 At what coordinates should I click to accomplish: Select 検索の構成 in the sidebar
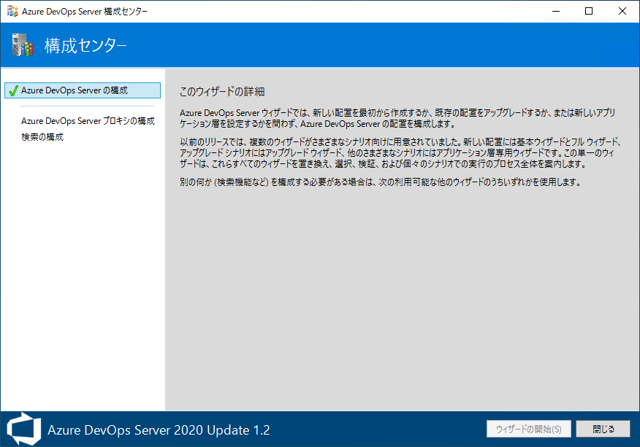42,137
